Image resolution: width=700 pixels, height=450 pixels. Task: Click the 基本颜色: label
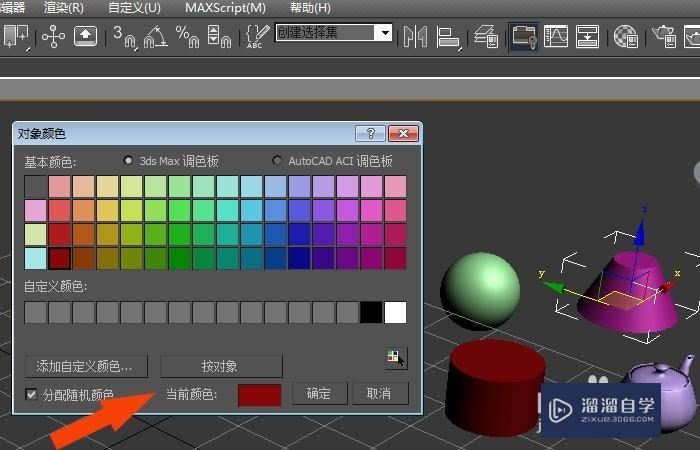tap(50, 162)
